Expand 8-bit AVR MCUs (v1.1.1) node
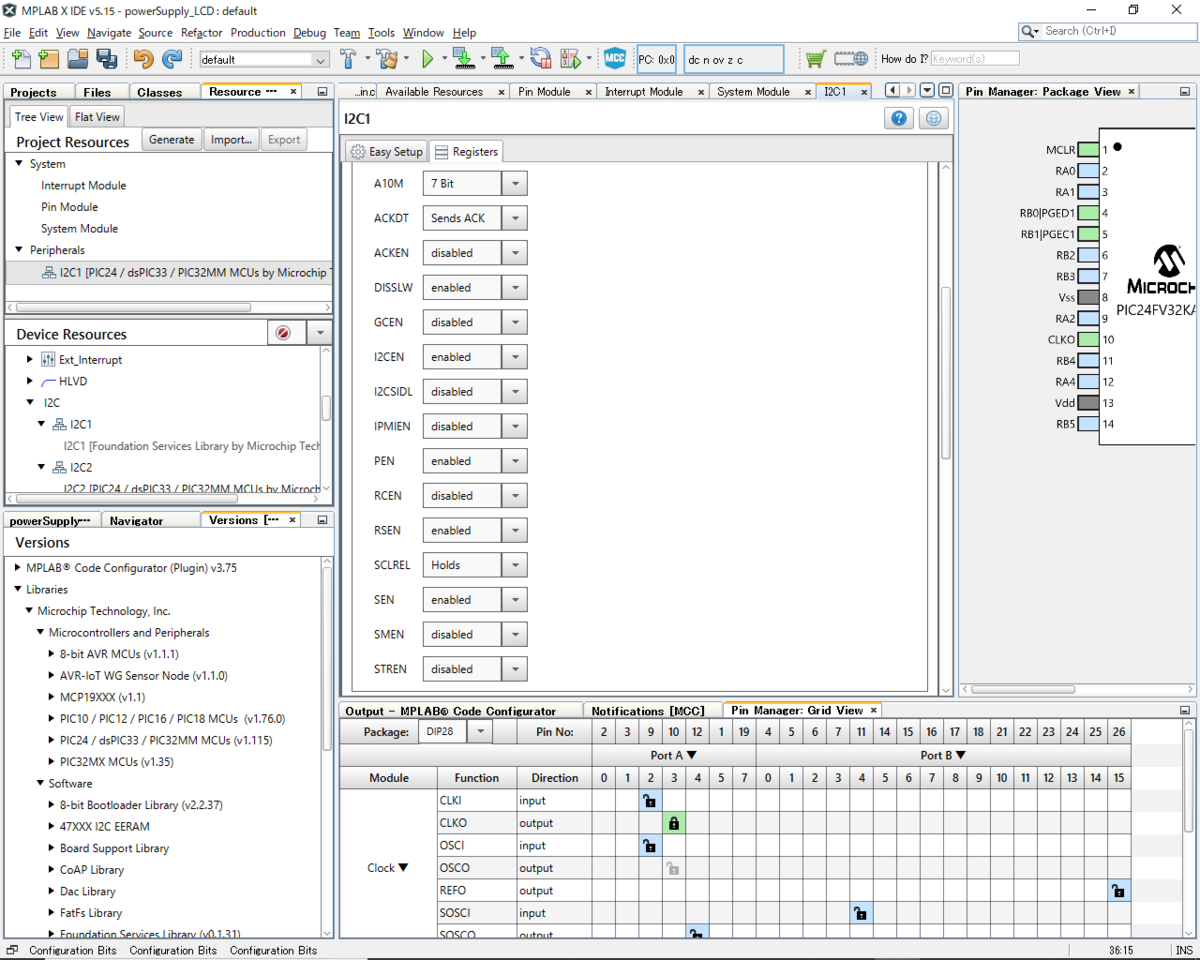The width and height of the screenshot is (1200, 960). (51, 654)
